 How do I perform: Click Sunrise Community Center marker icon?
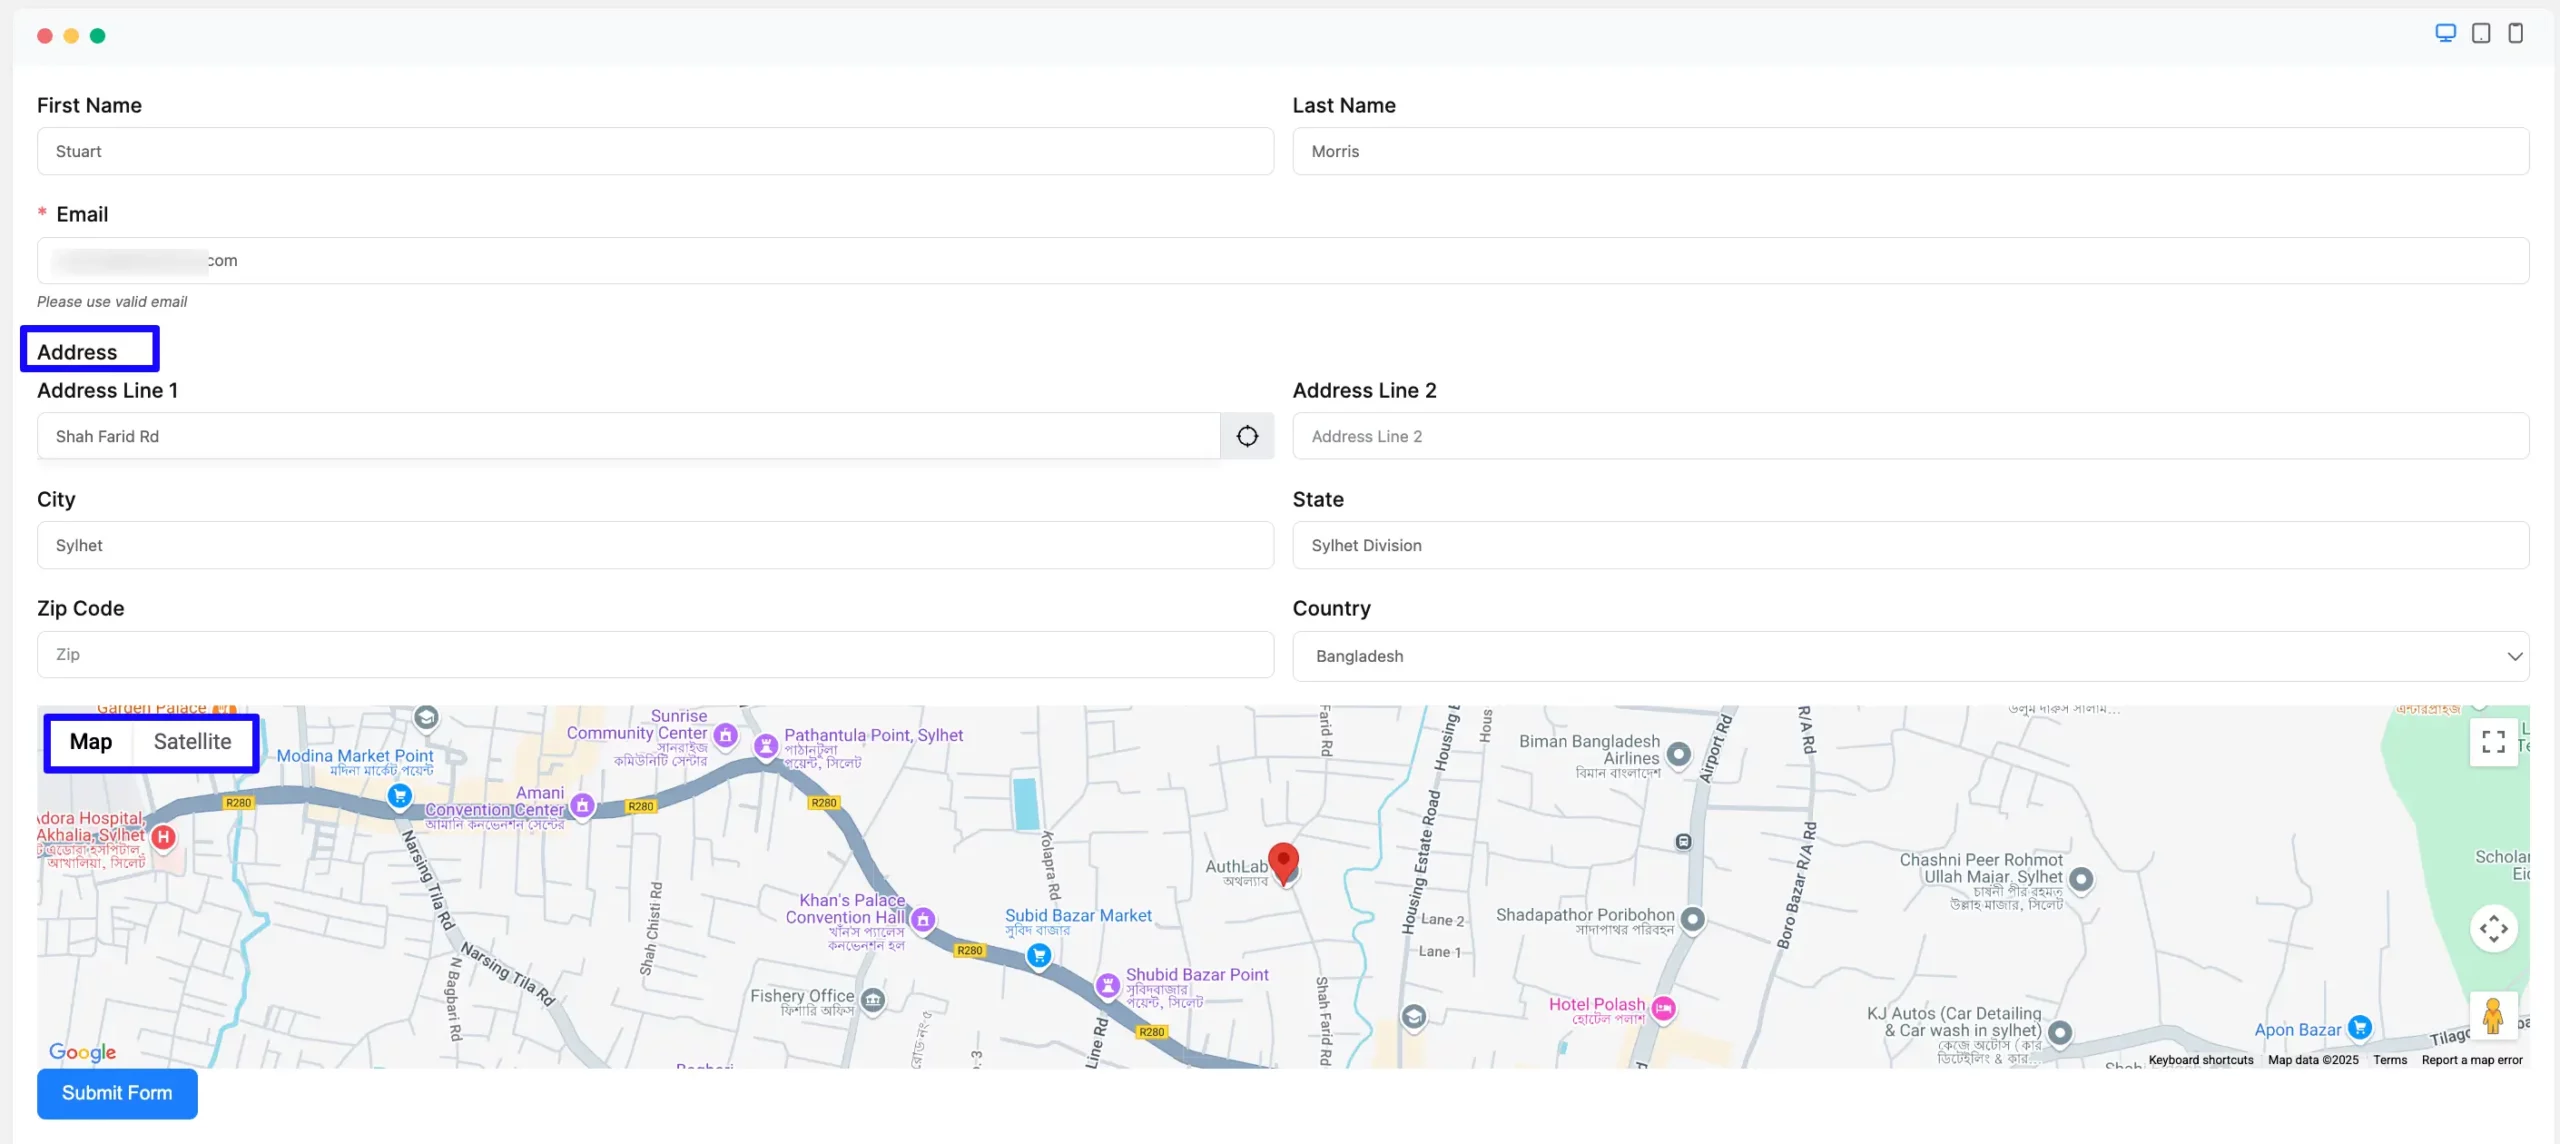[726, 736]
